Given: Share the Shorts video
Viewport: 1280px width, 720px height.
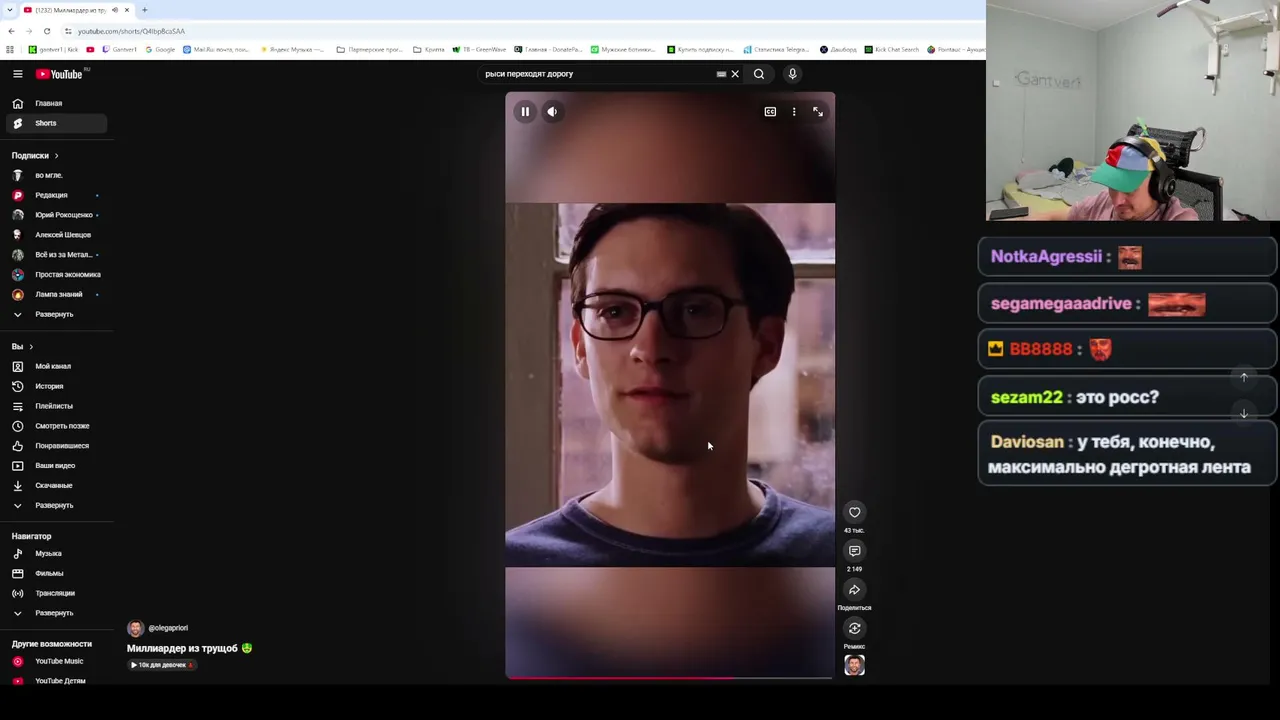Looking at the screenshot, I should click(x=854, y=590).
